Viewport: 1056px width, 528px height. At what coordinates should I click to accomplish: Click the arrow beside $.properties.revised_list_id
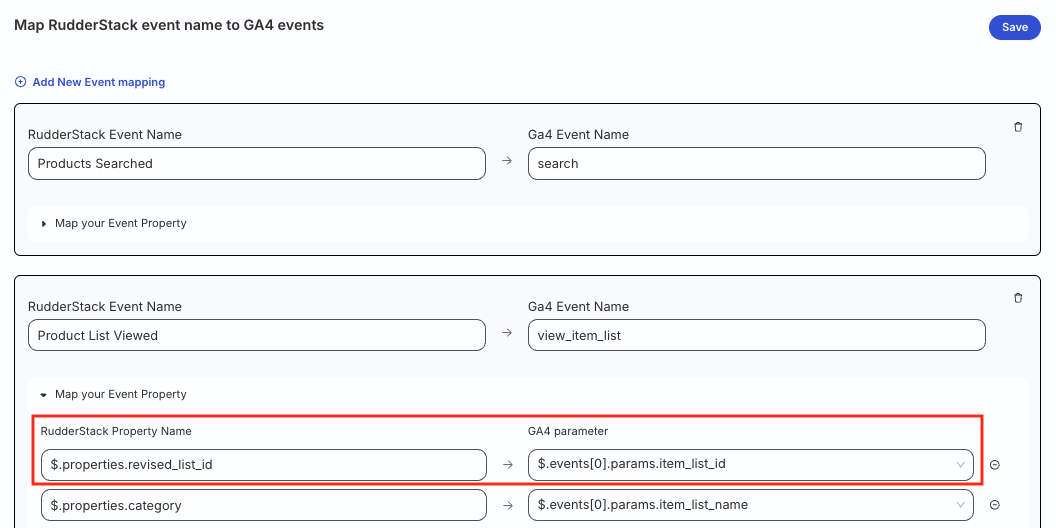tap(507, 463)
